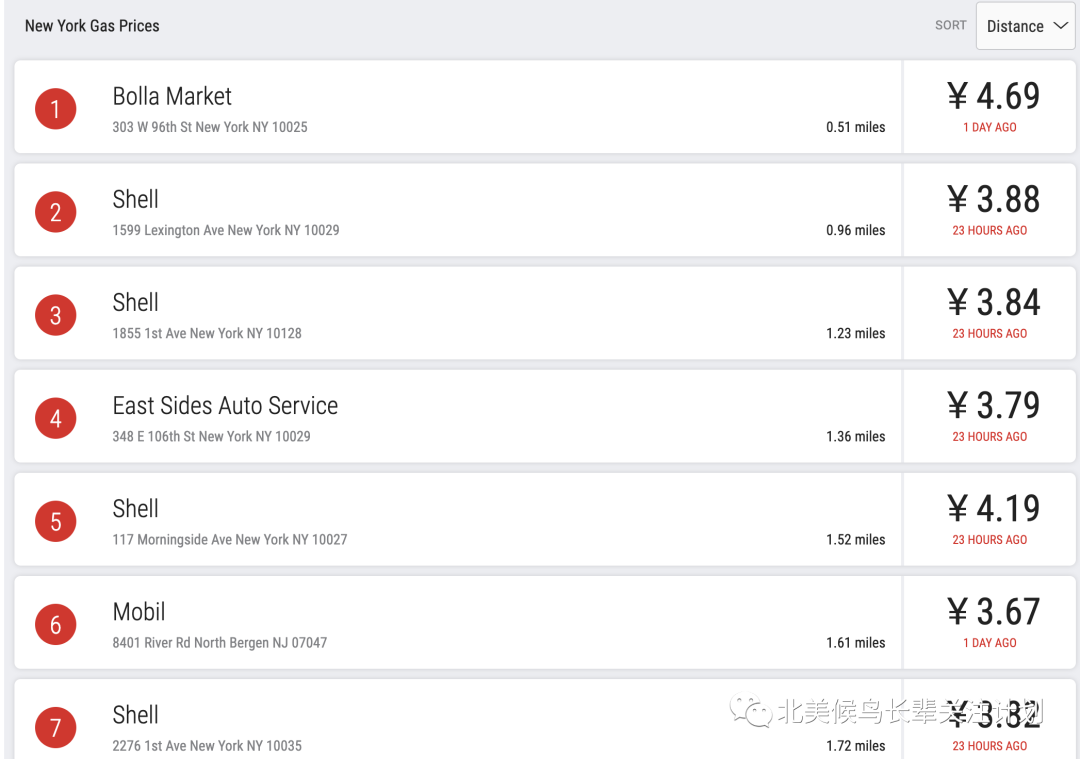Open East Sides Auto Service listing
The width and height of the screenshot is (1080, 759).
[x=225, y=406]
